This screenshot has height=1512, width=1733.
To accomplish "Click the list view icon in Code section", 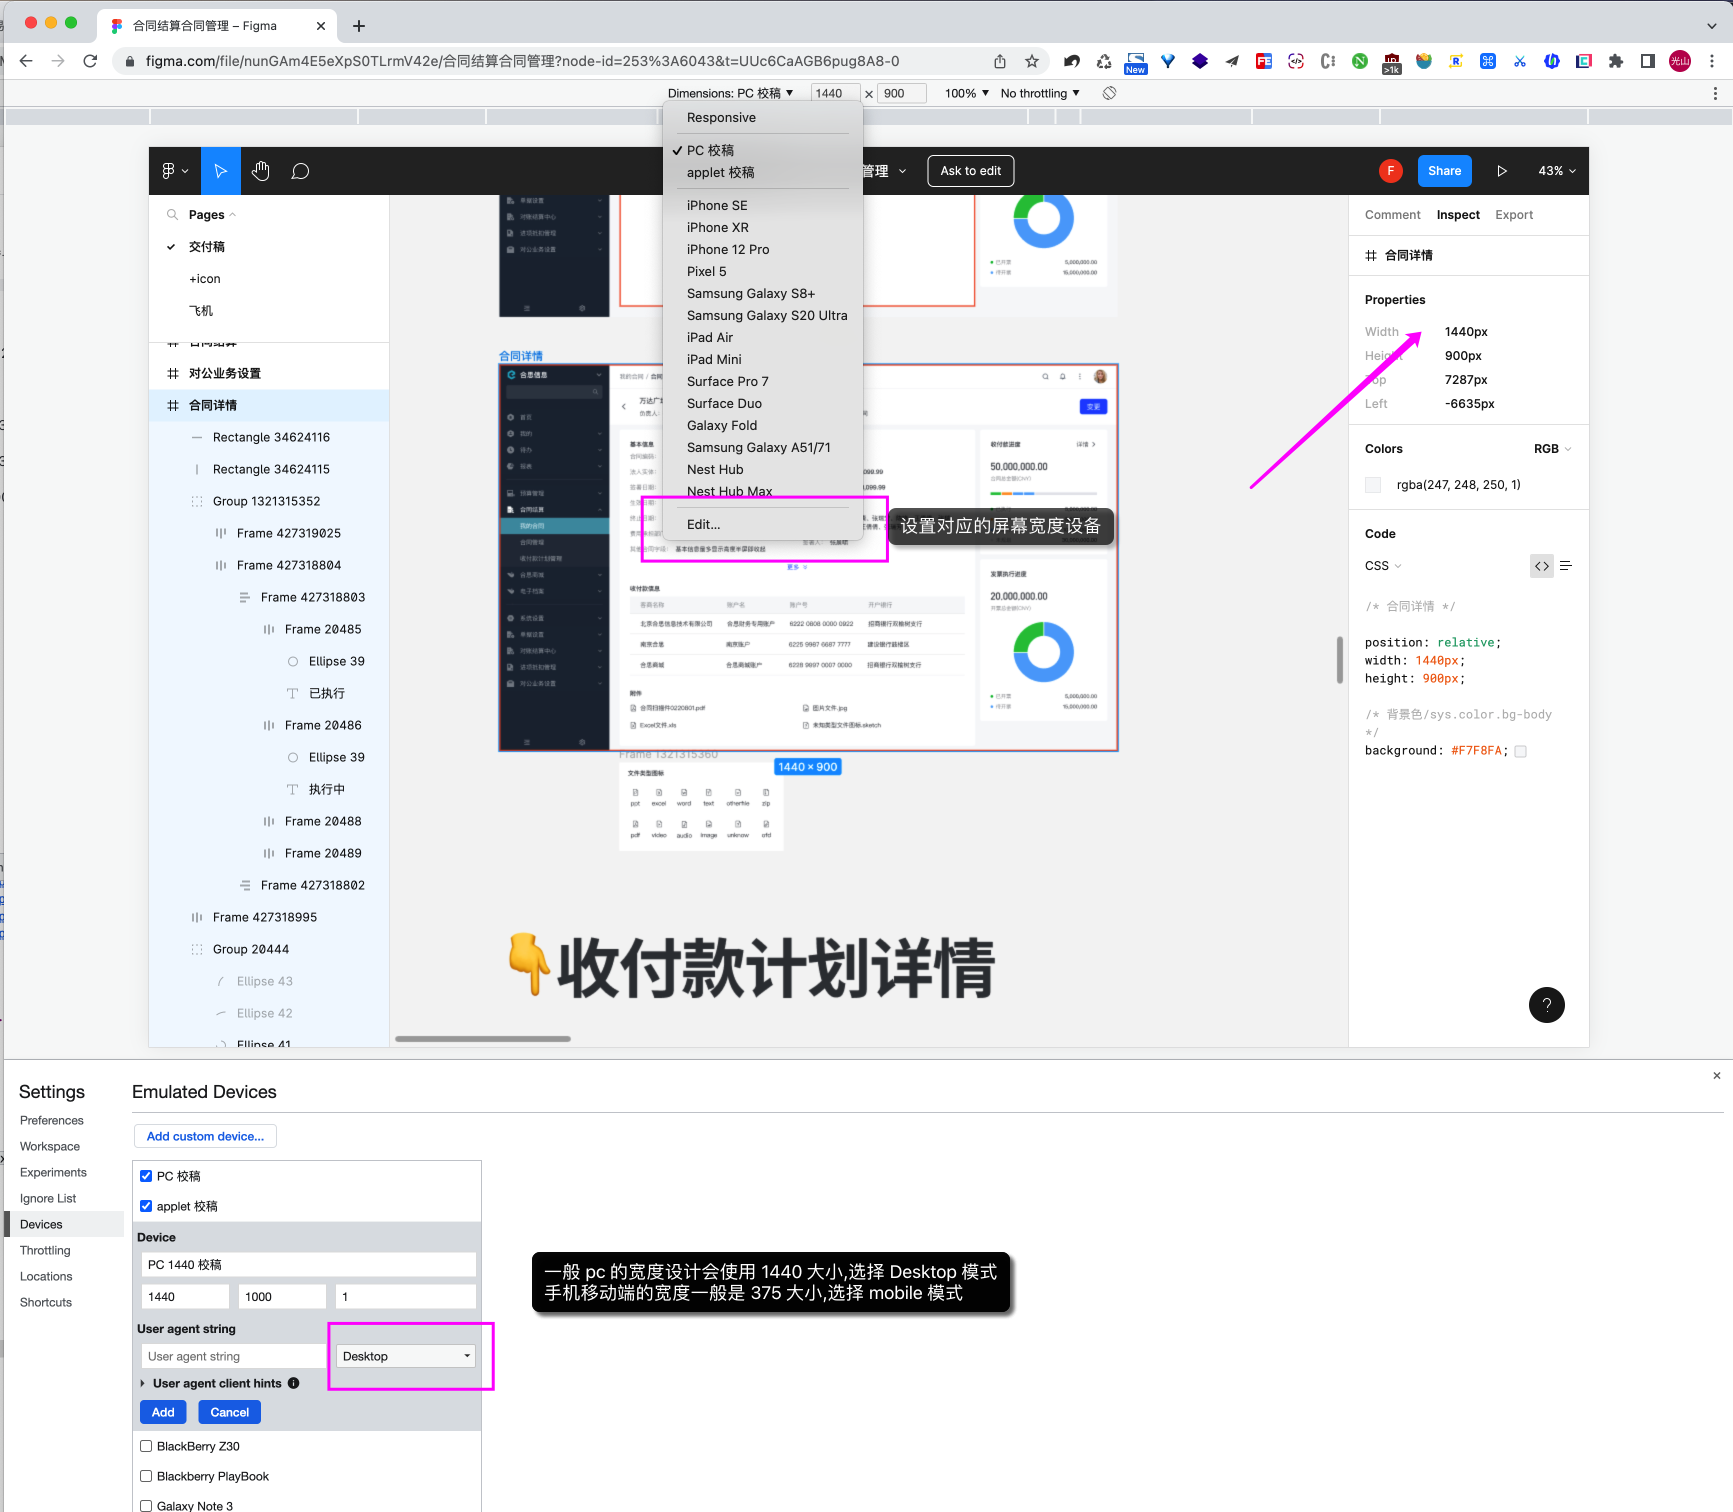I will pyautogui.click(x=1566, y=566).
